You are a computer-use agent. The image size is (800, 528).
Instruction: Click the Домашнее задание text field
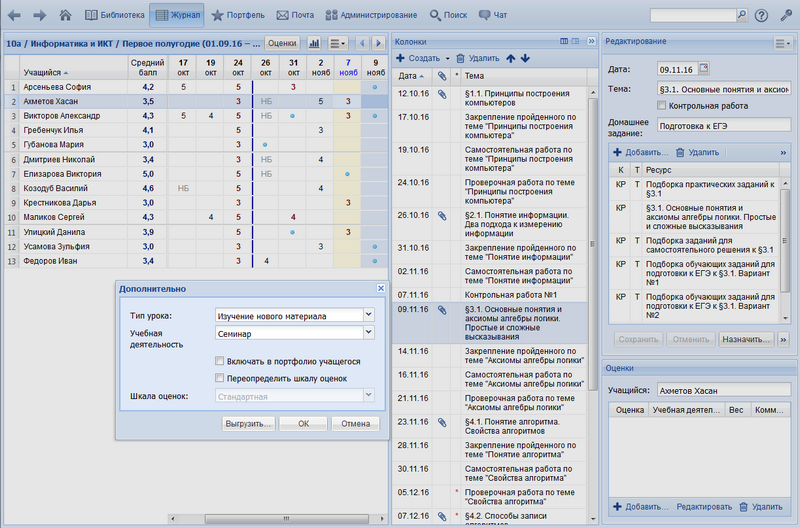point(722,128)
